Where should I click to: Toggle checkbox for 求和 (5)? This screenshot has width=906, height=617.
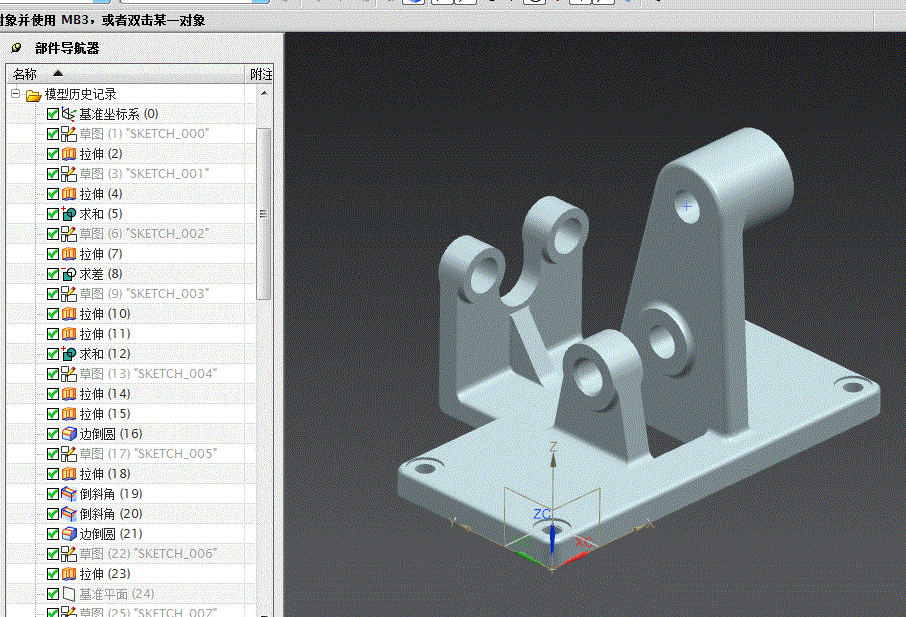(53, 214)
